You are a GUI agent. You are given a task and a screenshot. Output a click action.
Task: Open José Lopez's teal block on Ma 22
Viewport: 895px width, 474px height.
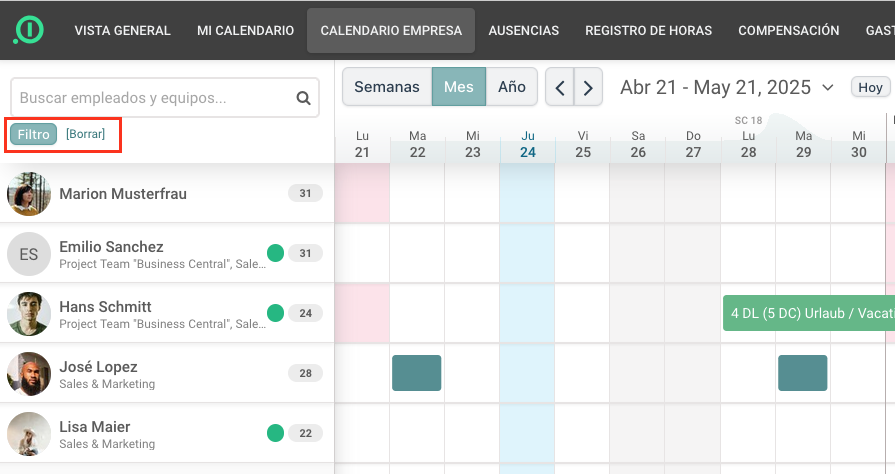tap(417, 373)
